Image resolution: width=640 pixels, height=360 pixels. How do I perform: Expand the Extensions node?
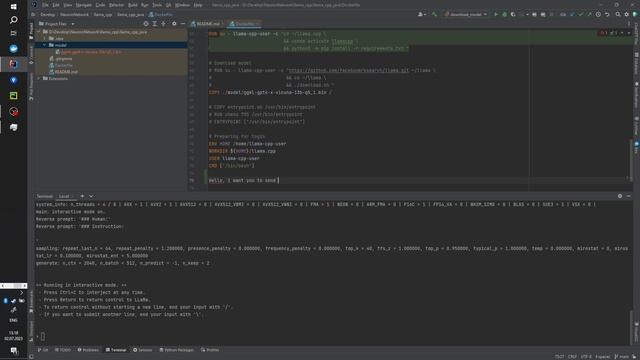[x=39, y=78]
